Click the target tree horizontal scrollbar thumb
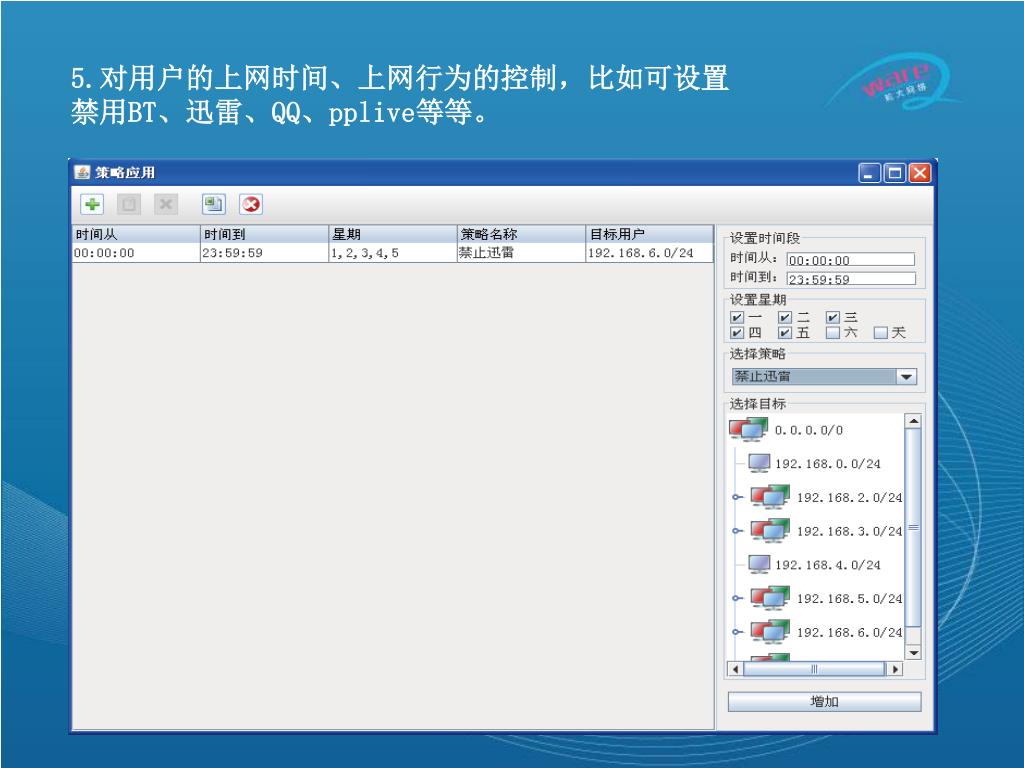The width and height of the screenshot is (1024, 768). tap(814, 669)
